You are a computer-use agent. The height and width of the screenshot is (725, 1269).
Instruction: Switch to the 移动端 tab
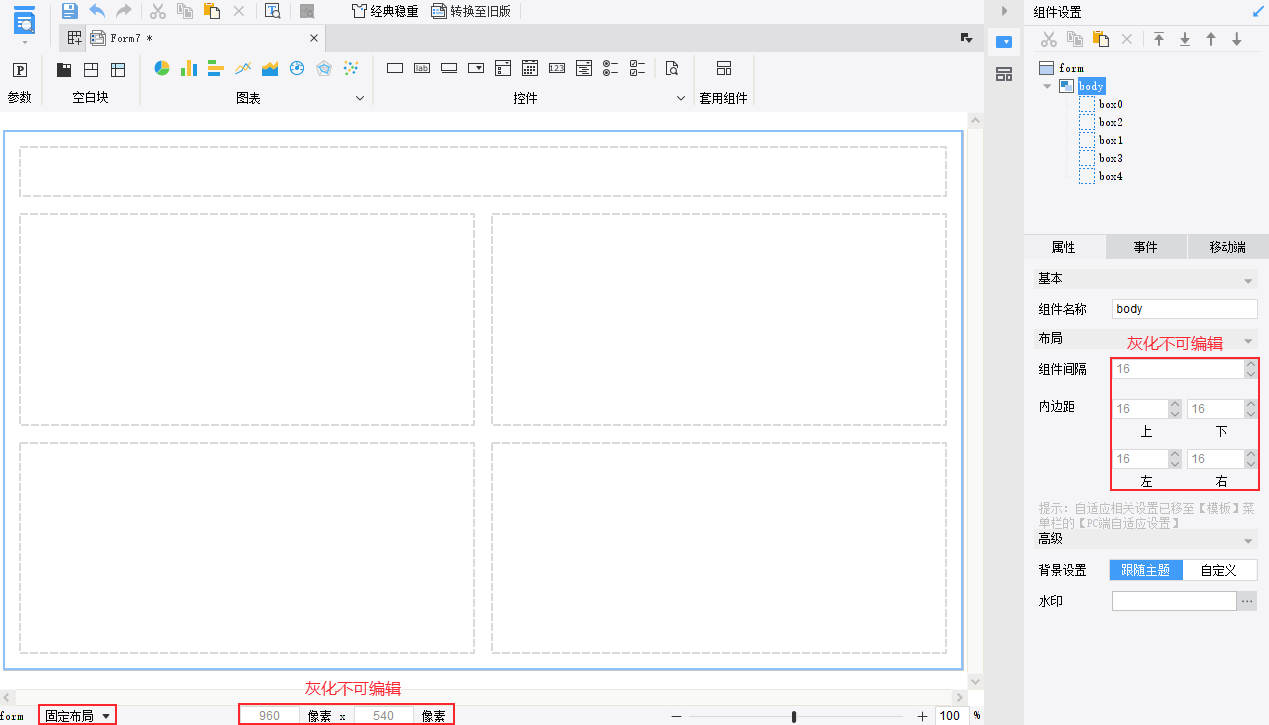(x=1227, y=247)
